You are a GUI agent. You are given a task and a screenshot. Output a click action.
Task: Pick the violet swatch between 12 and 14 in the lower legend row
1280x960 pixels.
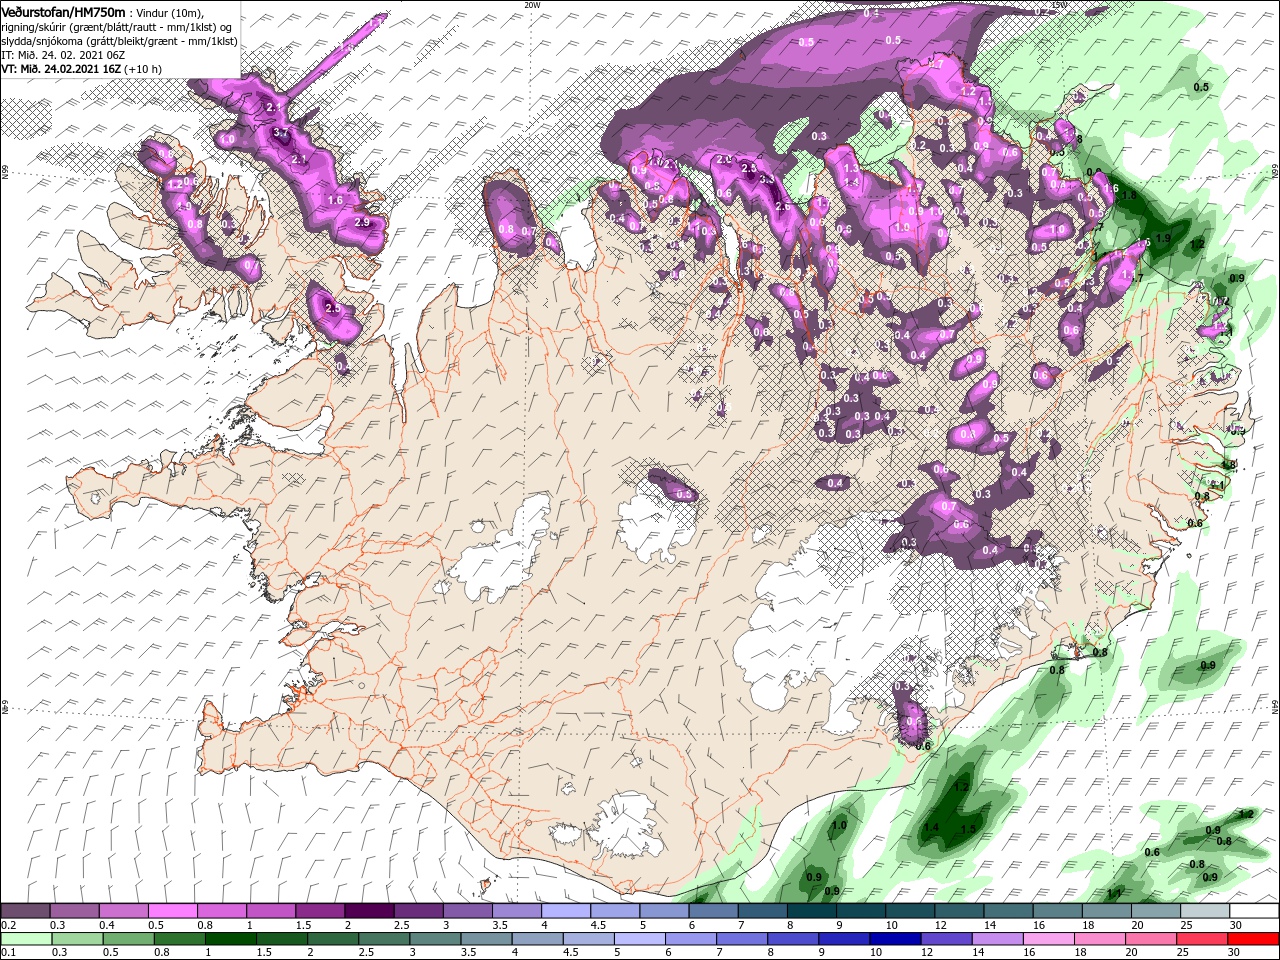coord(945,939)
